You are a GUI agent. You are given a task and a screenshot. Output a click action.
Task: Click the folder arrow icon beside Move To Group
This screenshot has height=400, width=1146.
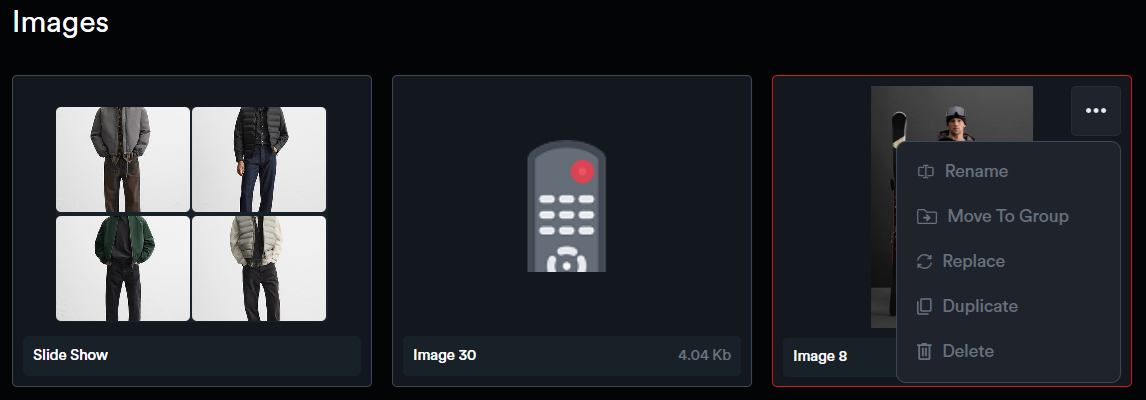tap(927, 217)
